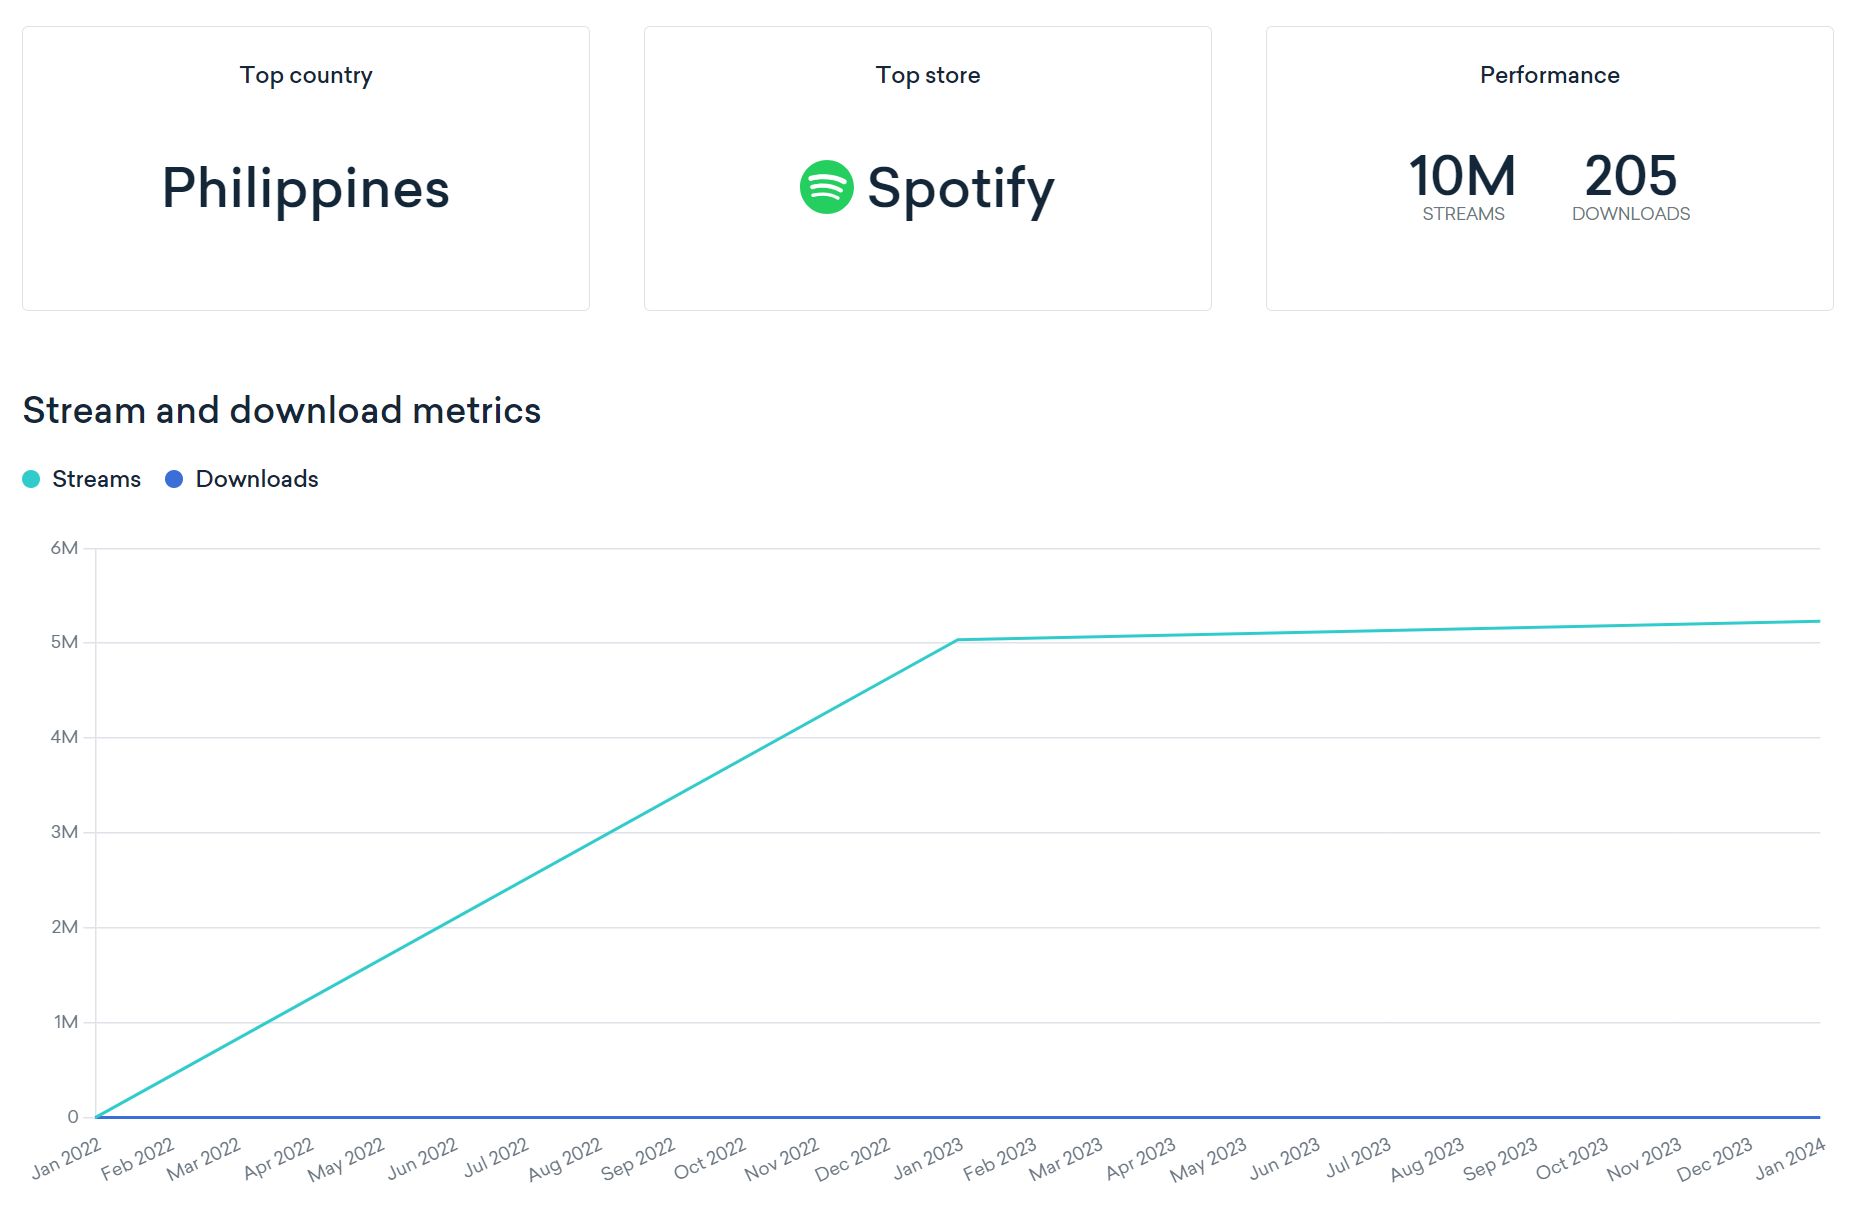Click the Mar 2022 axis label
This screenshot has width=1855, height=1217.
pyautogui.click(x=204, y=1159)
